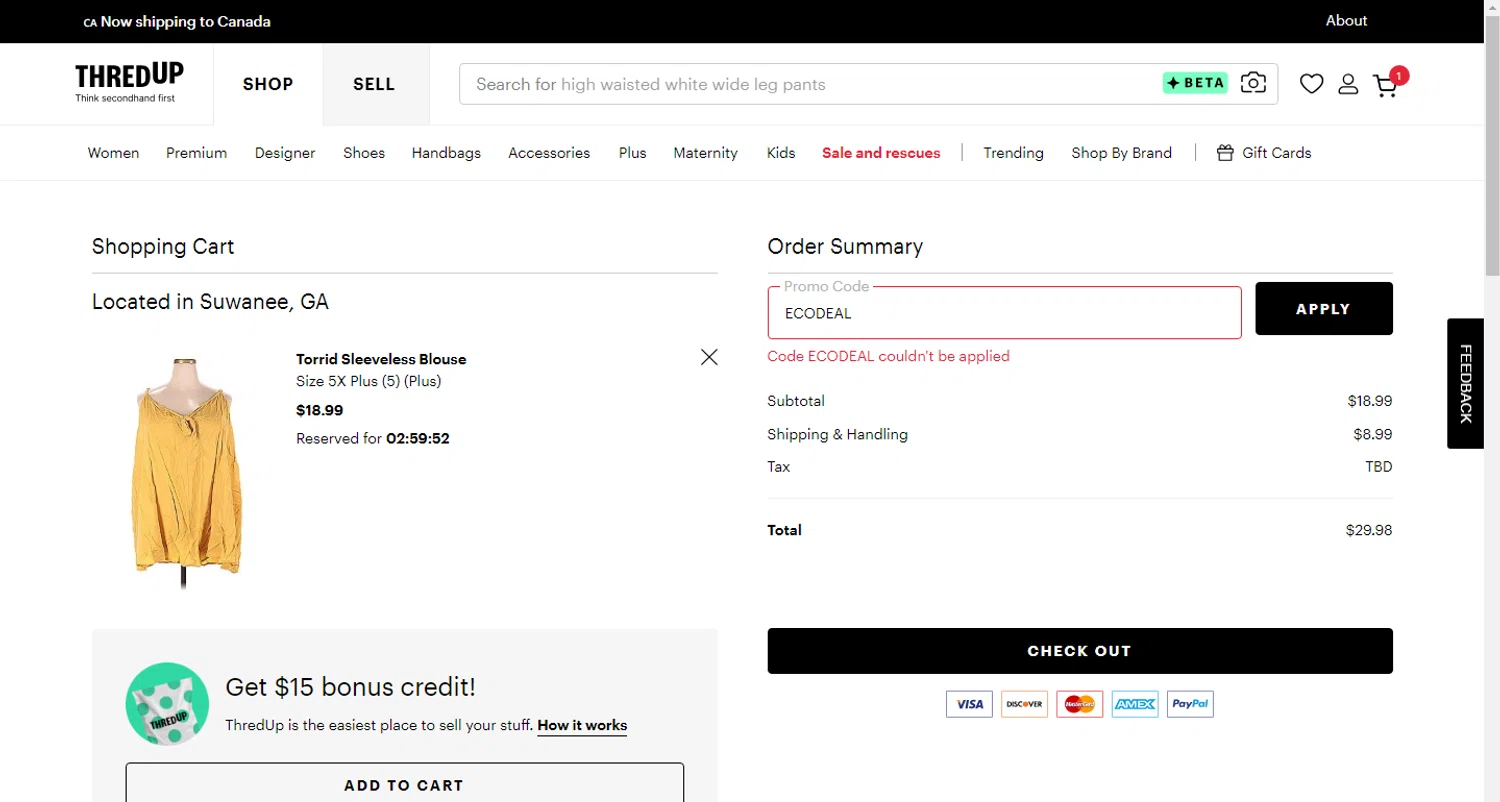Click 'Code ECODEAL couldn't be applied' message
This screenshot has height=802, width=1500.
coord(888,356)
